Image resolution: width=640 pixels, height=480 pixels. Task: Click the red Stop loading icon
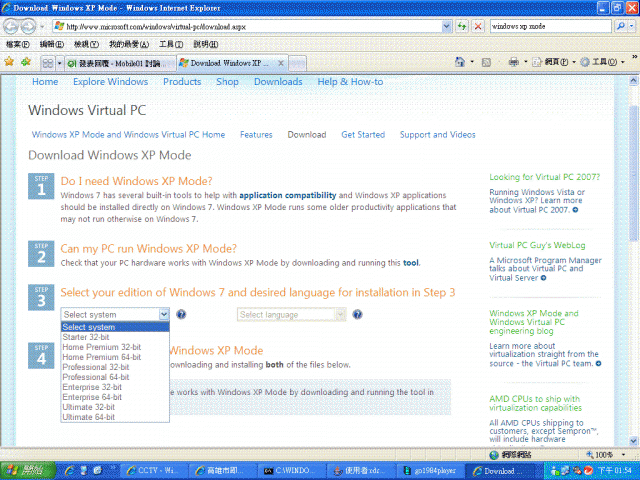[478, 27]
